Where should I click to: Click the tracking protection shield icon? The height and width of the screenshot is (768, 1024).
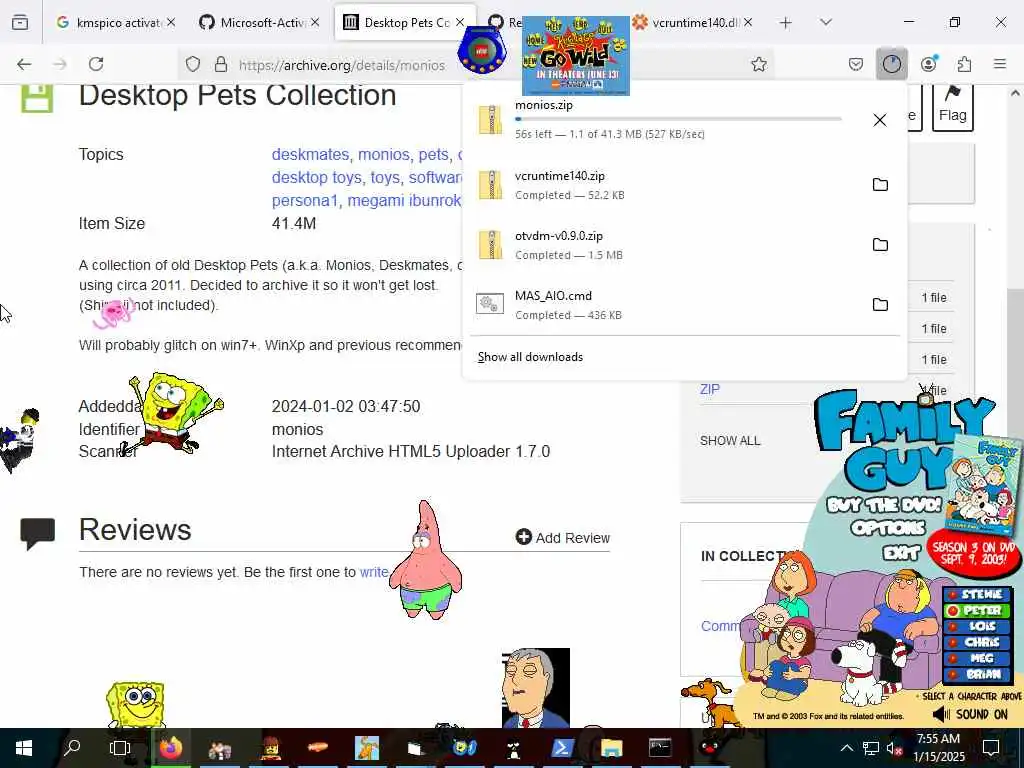(x=193, y=64)
